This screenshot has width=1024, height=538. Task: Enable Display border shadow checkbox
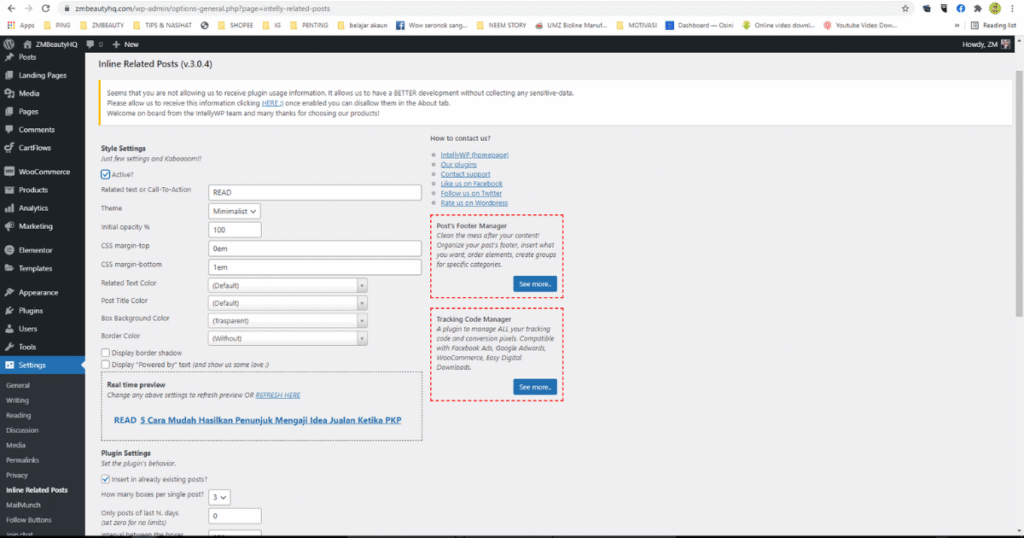[105, 353]
